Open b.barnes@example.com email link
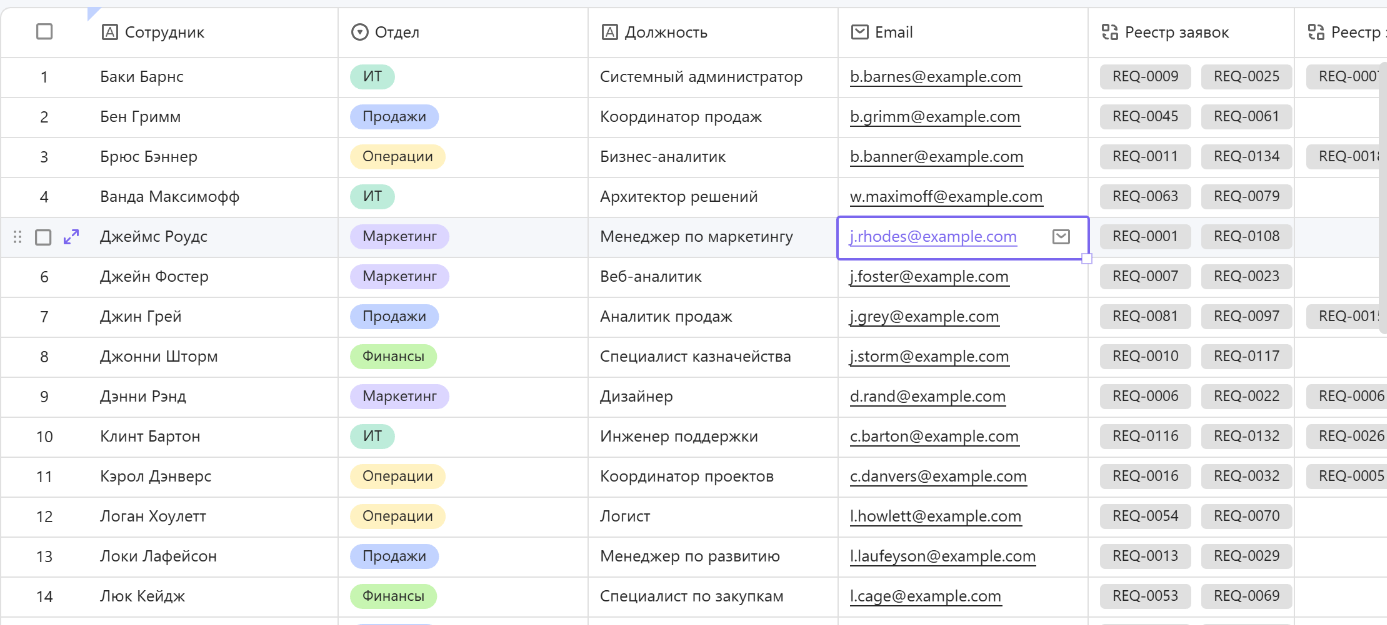The width and height of the screenshot is (1387, 625). [x=936, y=77]
